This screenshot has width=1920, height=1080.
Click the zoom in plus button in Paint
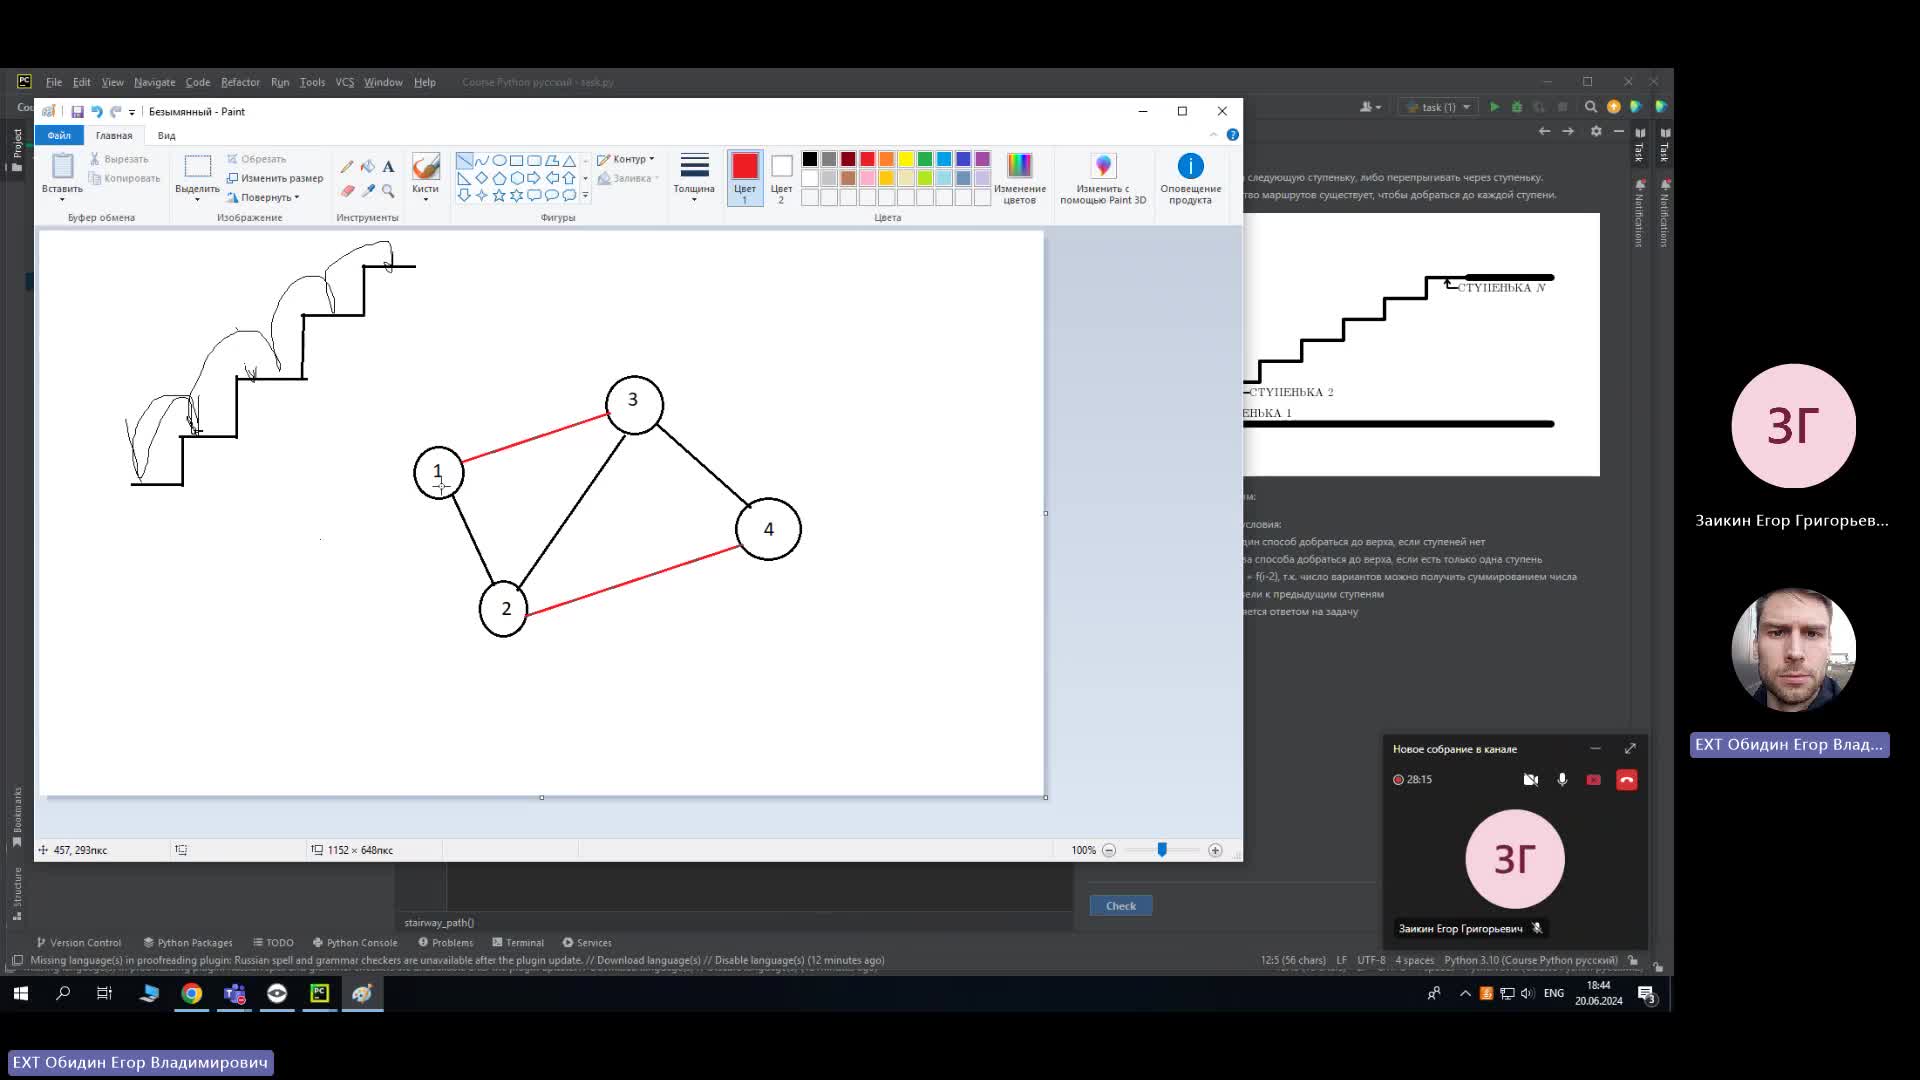[1215, 851]
